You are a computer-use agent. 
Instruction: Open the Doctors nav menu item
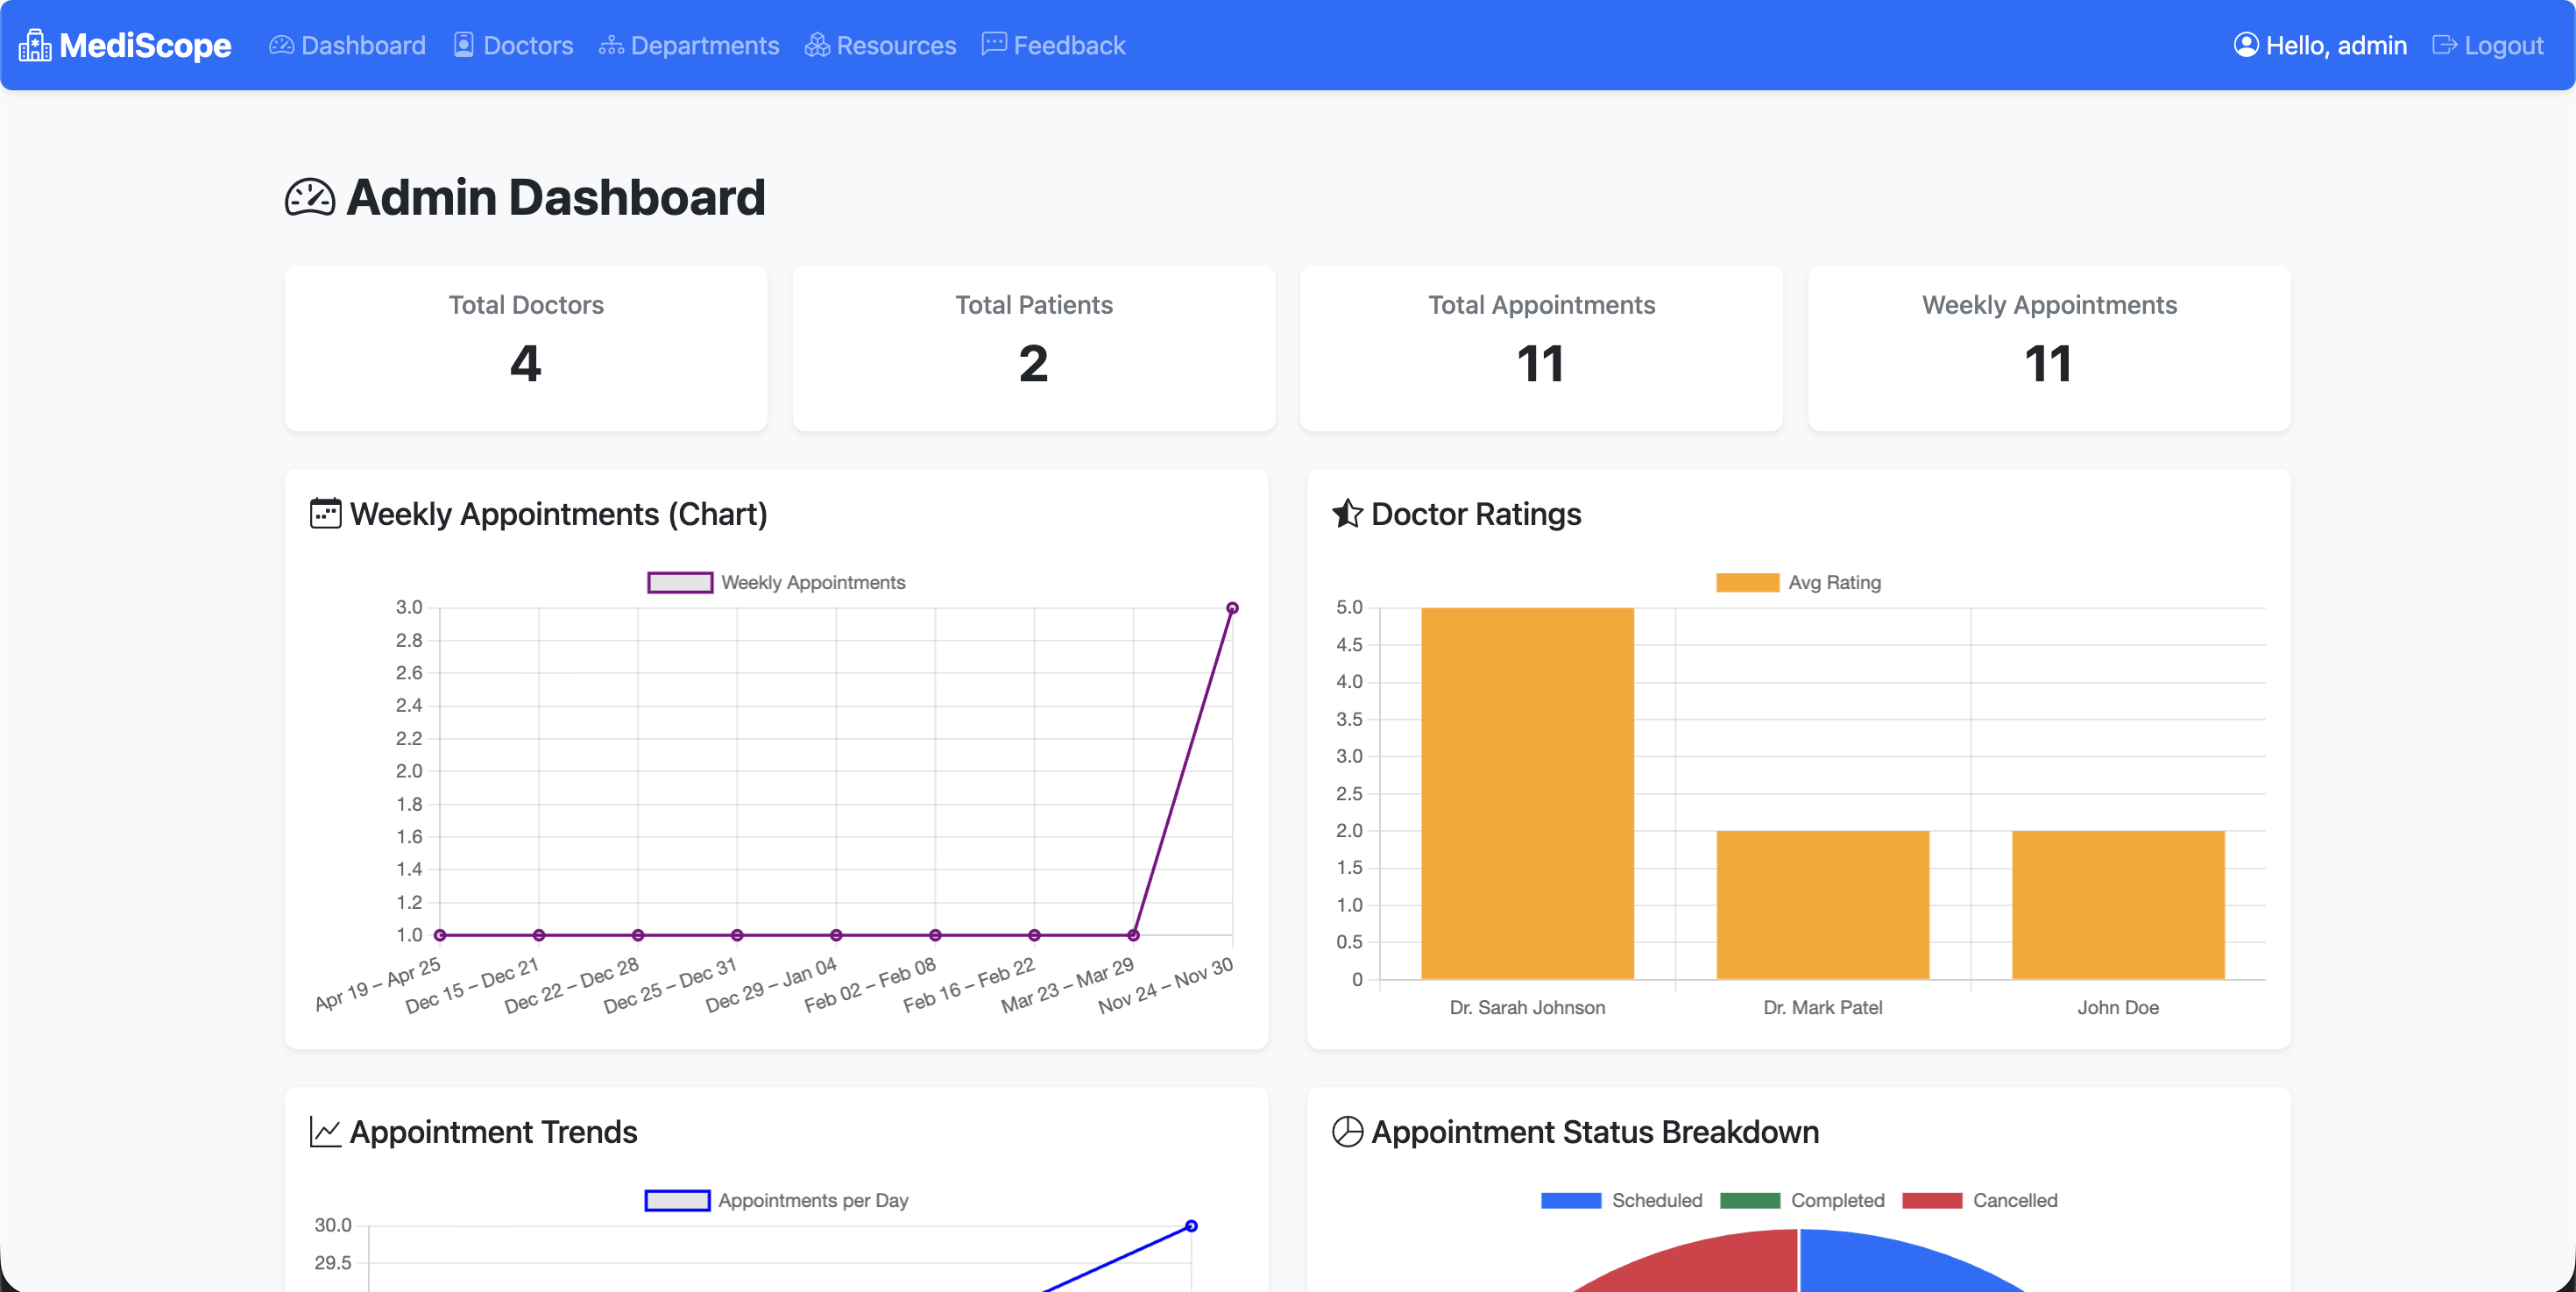pos(513,46)
